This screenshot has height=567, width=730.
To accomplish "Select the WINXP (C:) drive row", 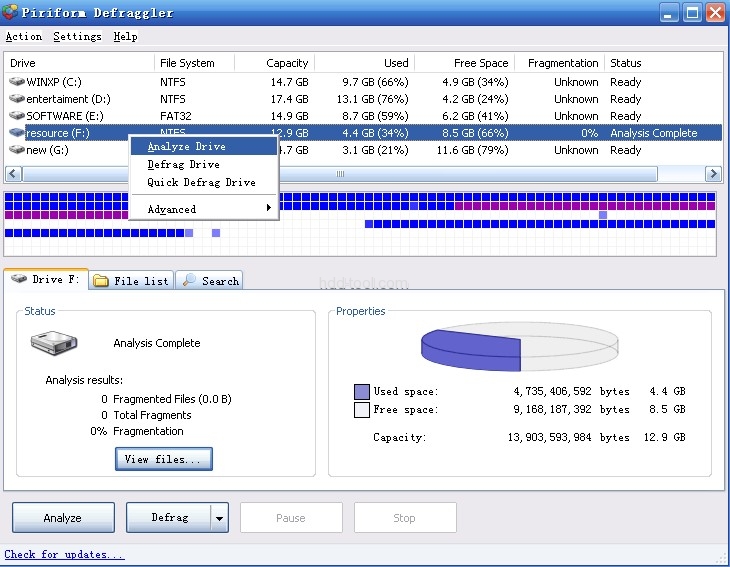I will point(364,82).
